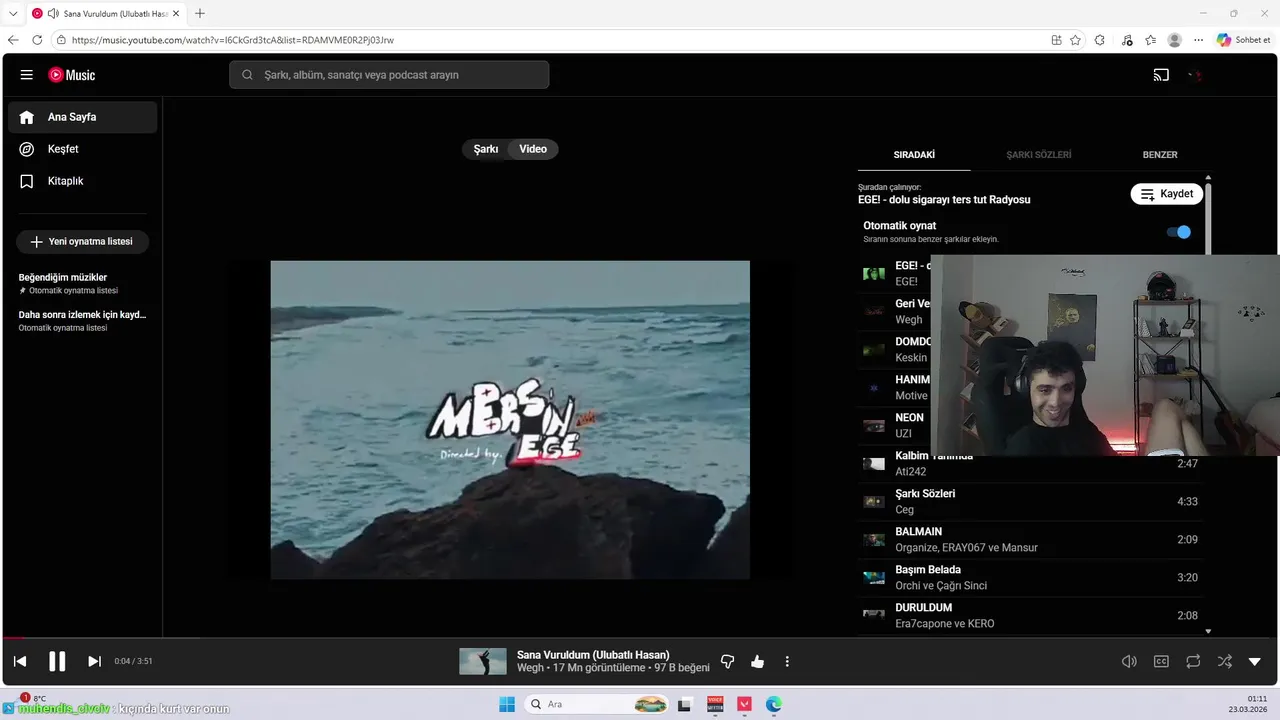Open Copilot Sohbet et button
The width and height of the screenshot is (1280, 720).
(1243, 40)
